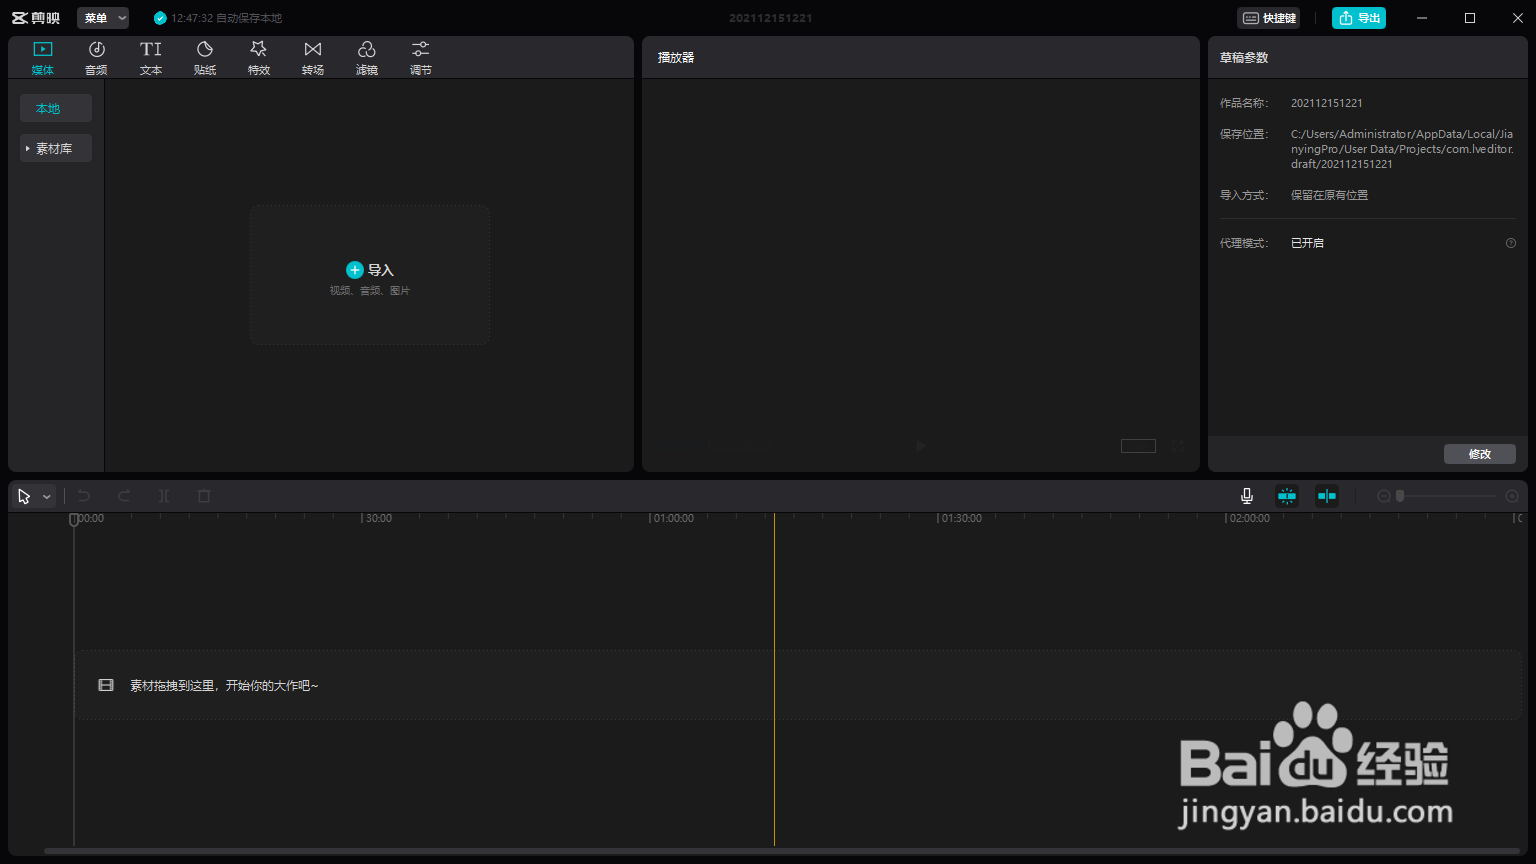Image resolution: width=1536 pixels, height=864 pixels.
Task: Click the 02:00:00 timeline ruler mark
Action: tap(1249, 518)
